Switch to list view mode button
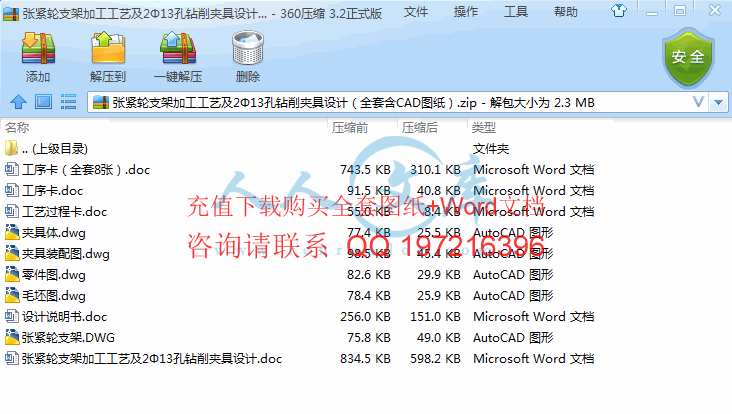This screenshot has height=414, width=732. 68,102
